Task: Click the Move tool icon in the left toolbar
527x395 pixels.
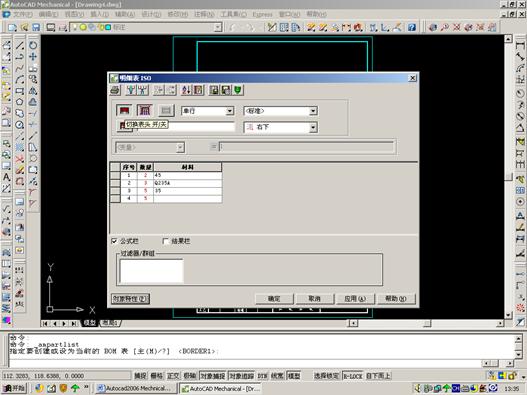Action: (x=33, y=56)
